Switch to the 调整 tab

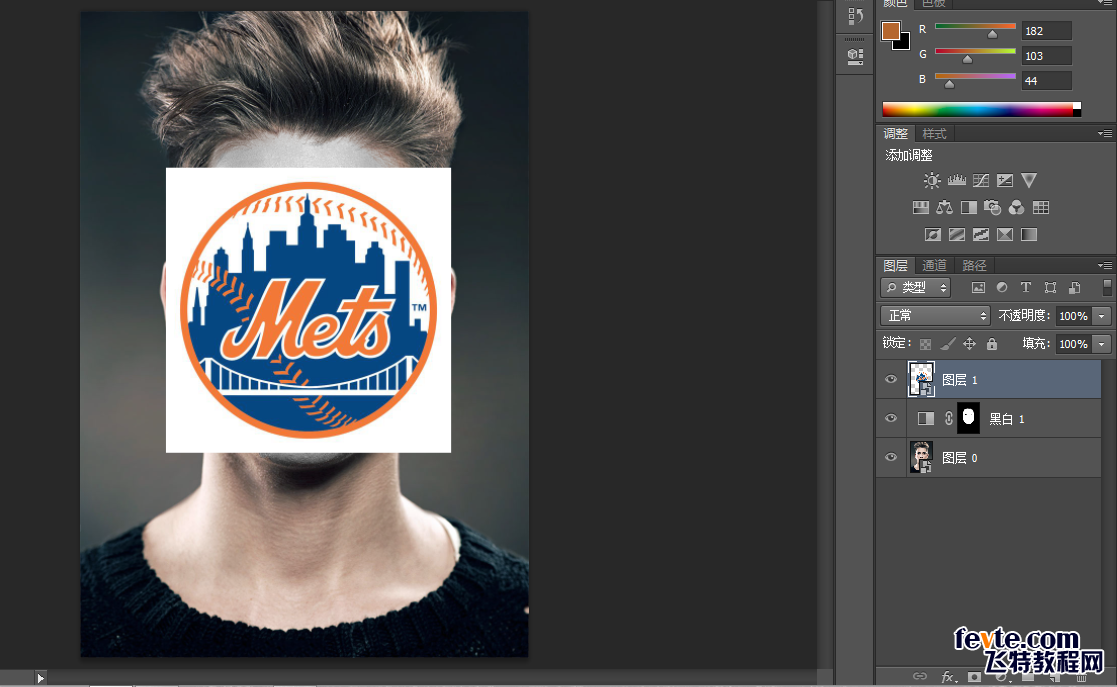pos(895,133)
